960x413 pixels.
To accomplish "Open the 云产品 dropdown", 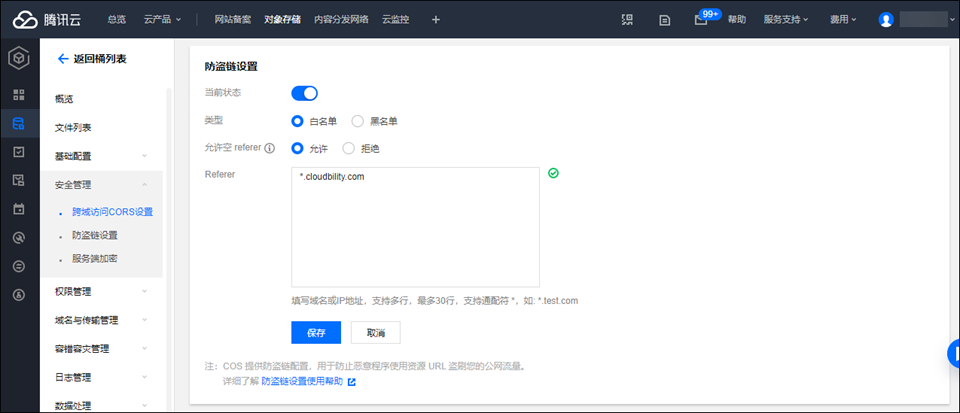I will (x=162, y=19).
